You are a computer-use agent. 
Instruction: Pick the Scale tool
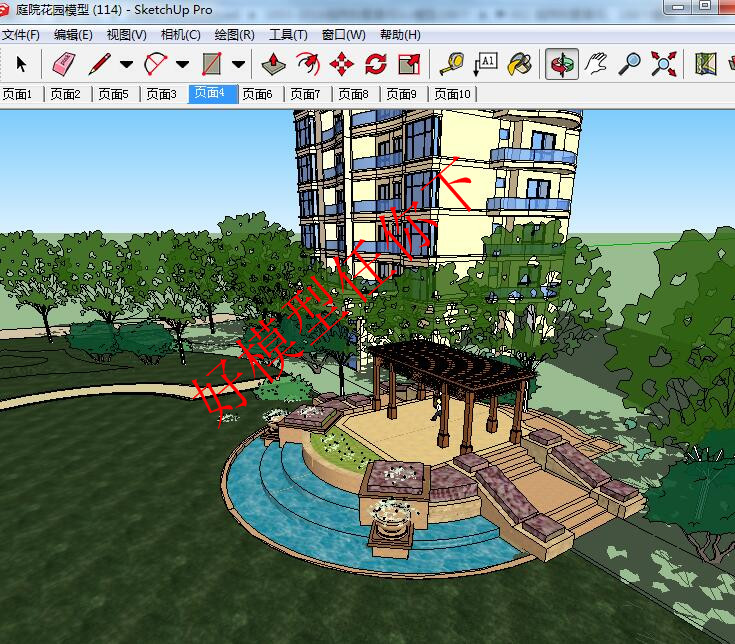click(x=409, y=64)
